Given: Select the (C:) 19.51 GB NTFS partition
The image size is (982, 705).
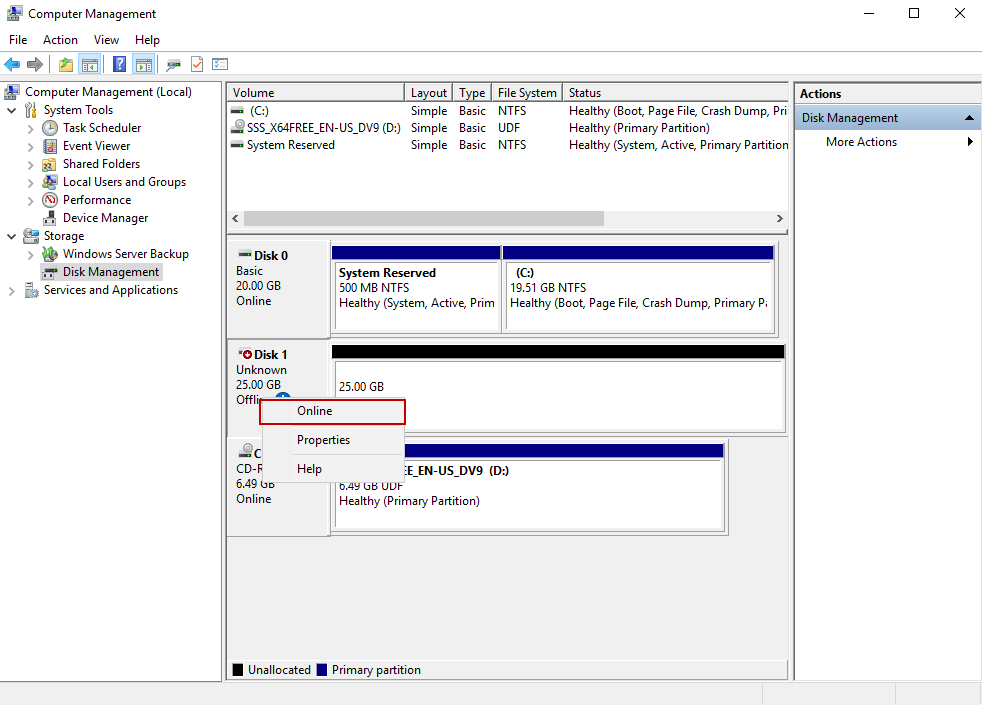Looking at the screenshot, I should 637,294.
